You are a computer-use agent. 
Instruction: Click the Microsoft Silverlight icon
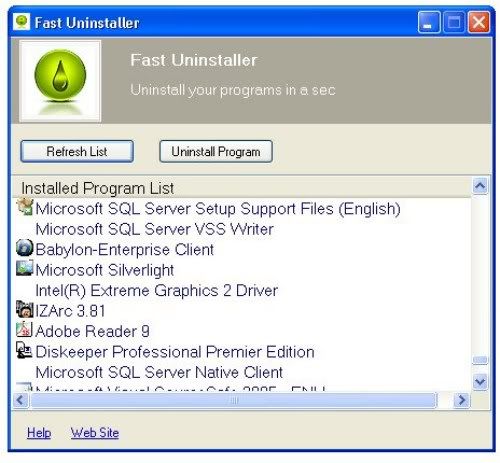pyautogui.click(x=25, y=268)
